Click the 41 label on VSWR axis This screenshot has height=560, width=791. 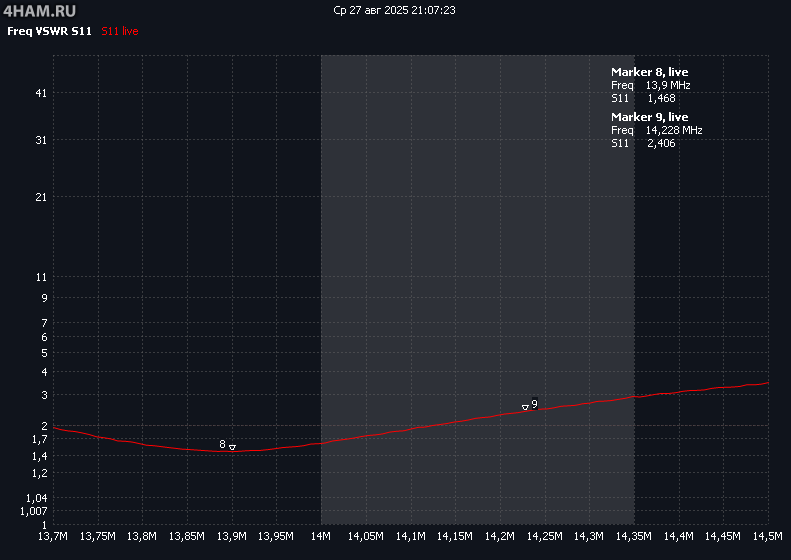point(41,93)
